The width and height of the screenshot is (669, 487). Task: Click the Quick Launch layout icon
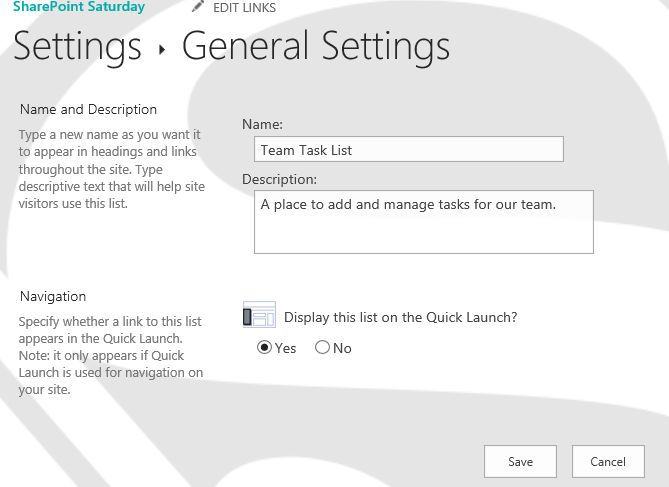point(259,315)
